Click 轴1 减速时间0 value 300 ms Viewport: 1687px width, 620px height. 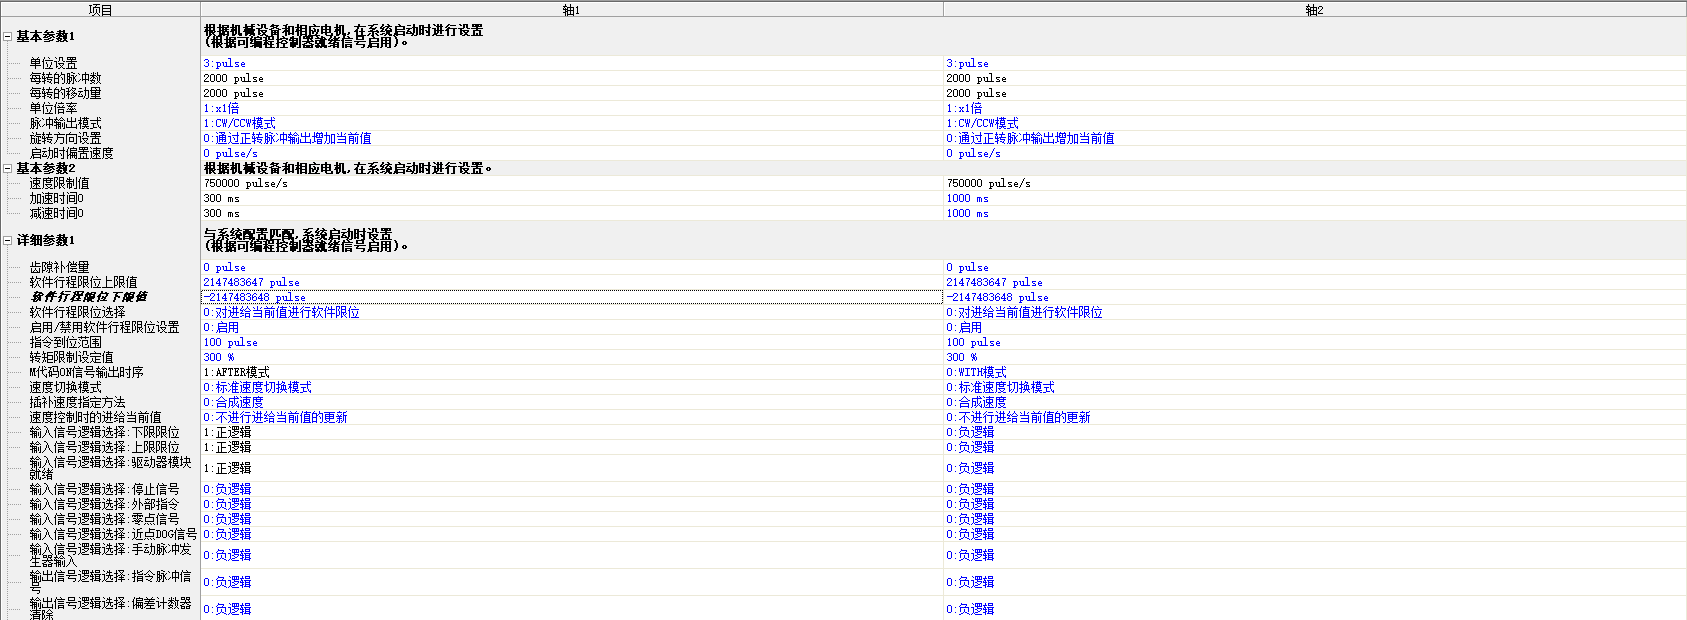coord(571,213)
